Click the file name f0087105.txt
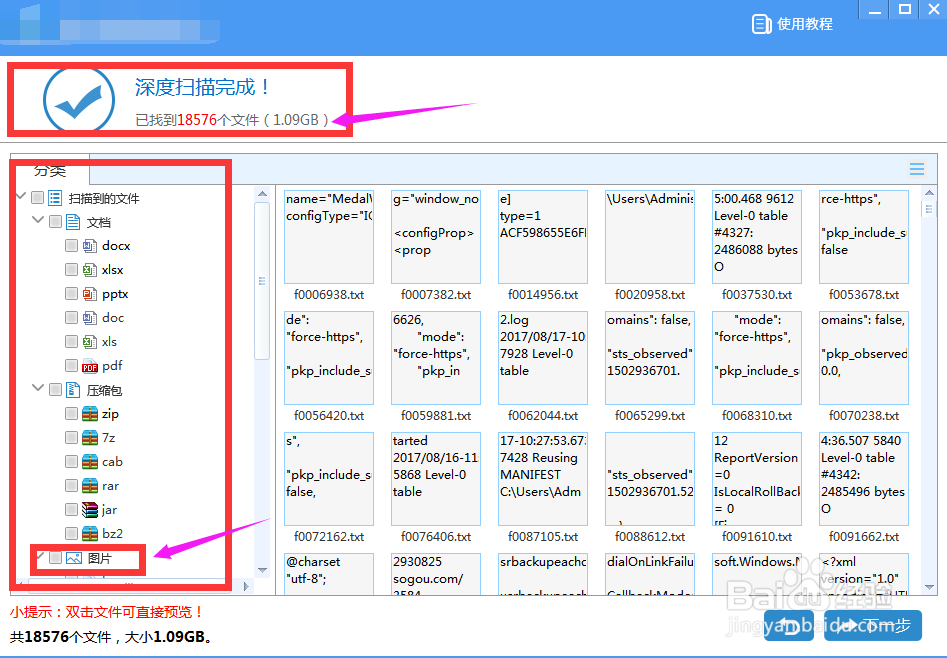The width and height of the screenshot is (947, 658). [x=543, y=537]
